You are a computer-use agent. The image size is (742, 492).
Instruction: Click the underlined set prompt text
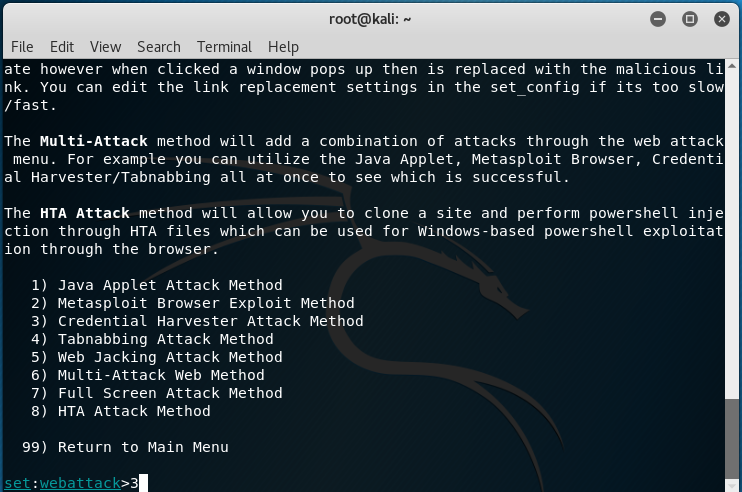pyautogui.click(x=17, y=483)
